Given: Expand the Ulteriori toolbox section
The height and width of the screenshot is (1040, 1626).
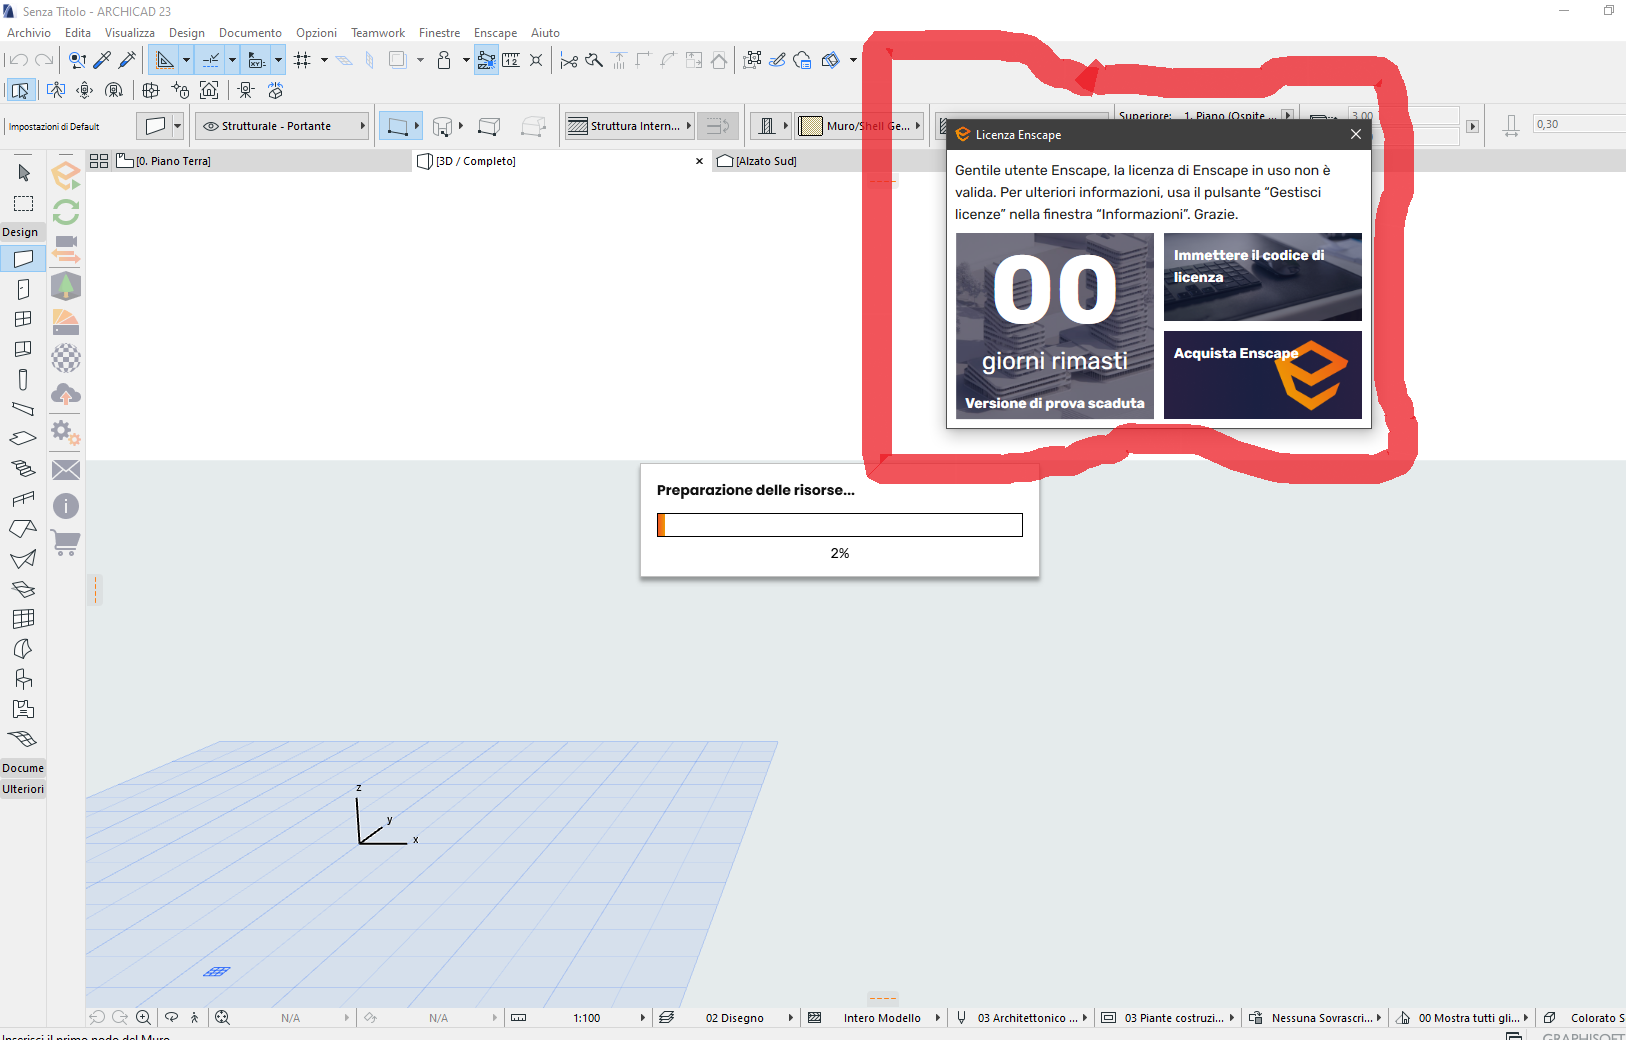Looking at the screenshot, I should [23, 789].
